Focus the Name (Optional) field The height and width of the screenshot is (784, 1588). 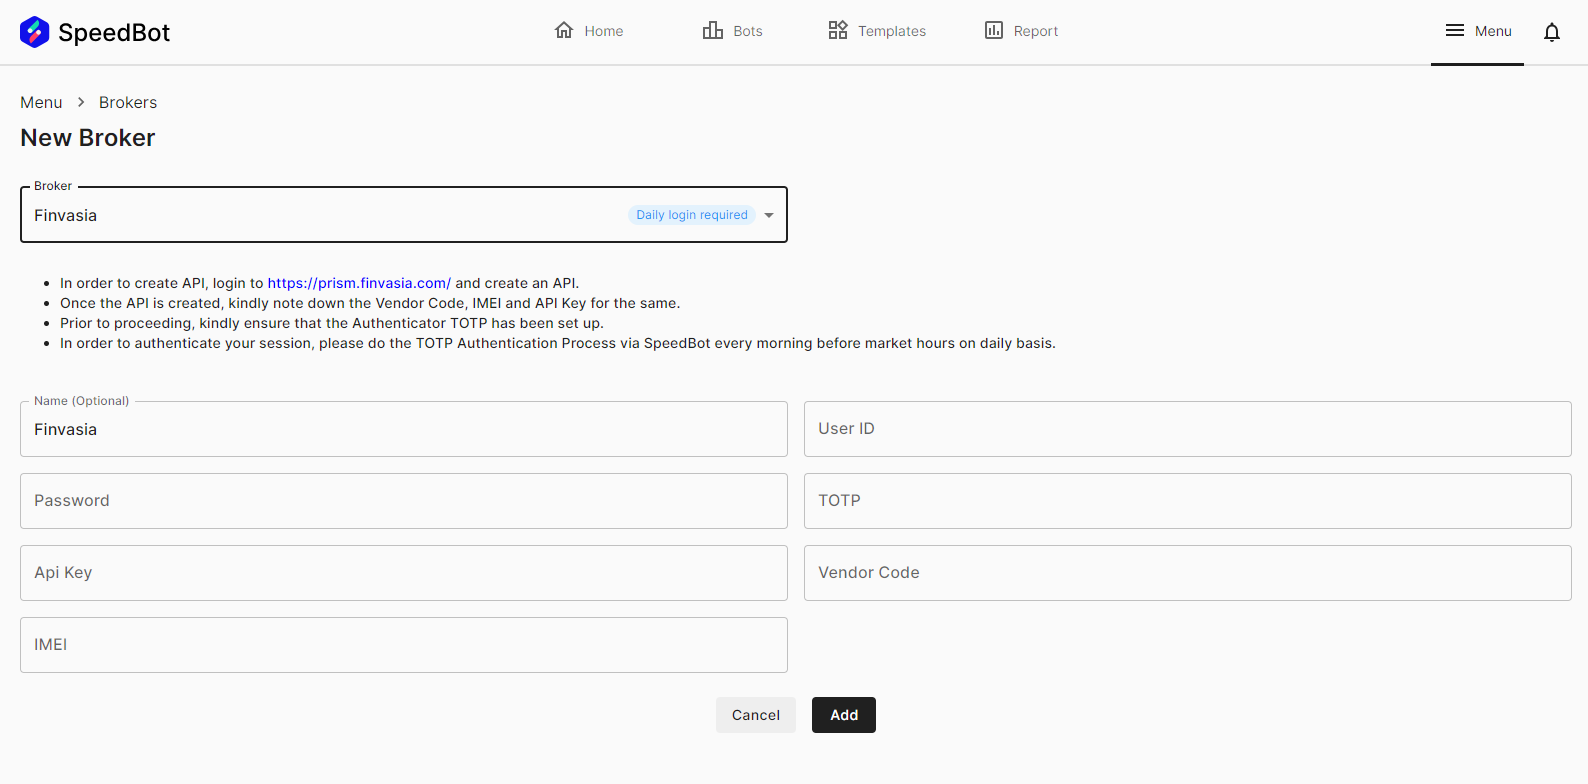404,429
